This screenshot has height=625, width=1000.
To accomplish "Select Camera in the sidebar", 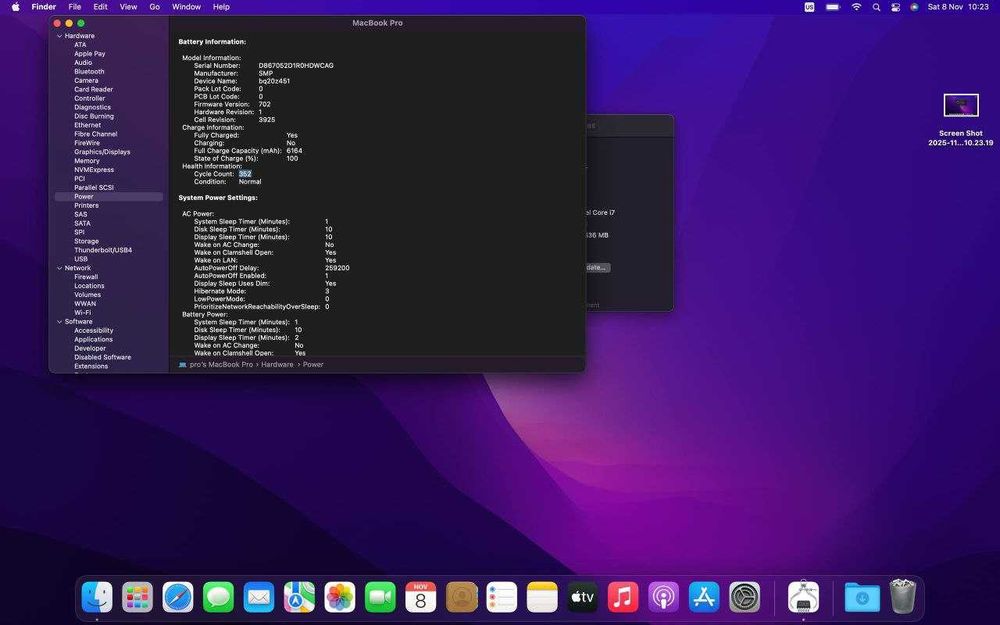I will (x=86, y=81).
